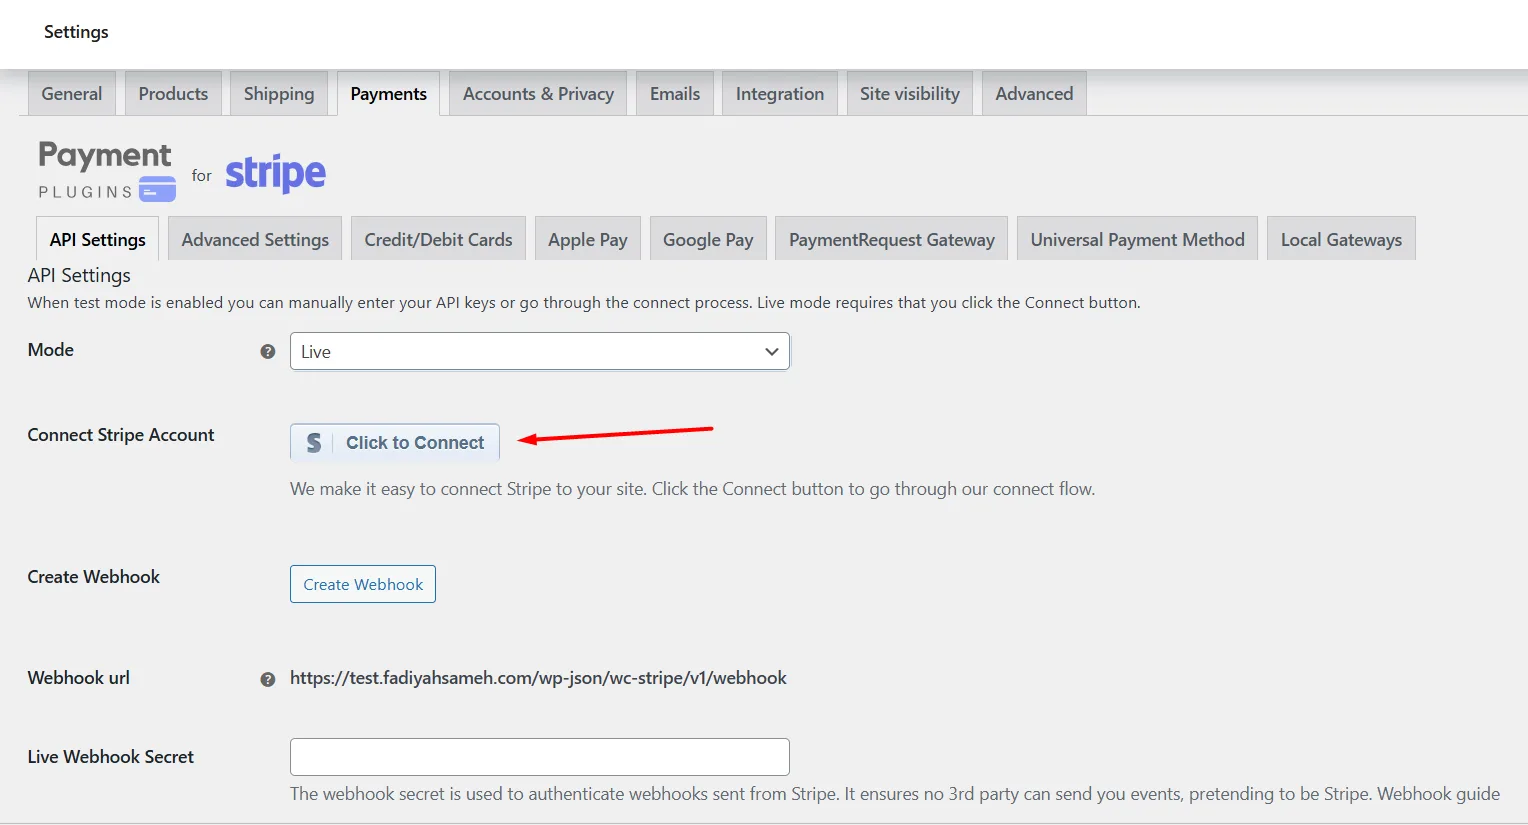The image size is (1528, 825).
Task: Open Credit/Debit Cards sub-tab
Action: click(438, 239)
